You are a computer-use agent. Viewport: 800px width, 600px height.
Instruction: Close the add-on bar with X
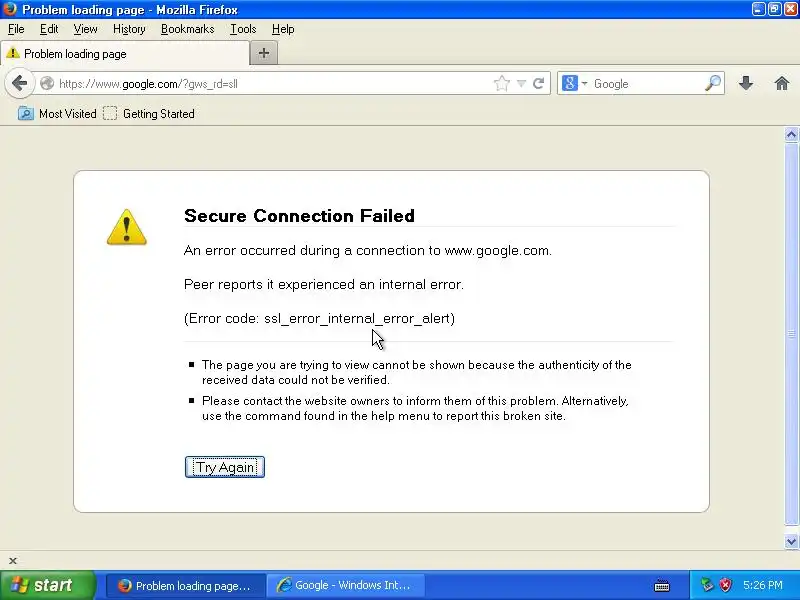tap(13, 561)
